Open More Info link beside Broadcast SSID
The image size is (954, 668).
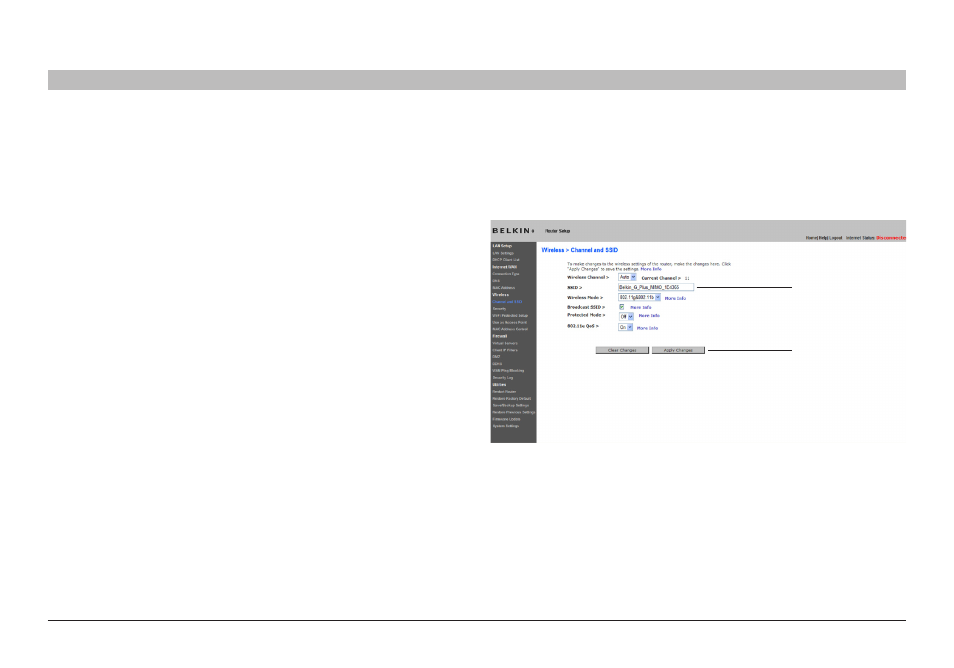tap(640, 307)
